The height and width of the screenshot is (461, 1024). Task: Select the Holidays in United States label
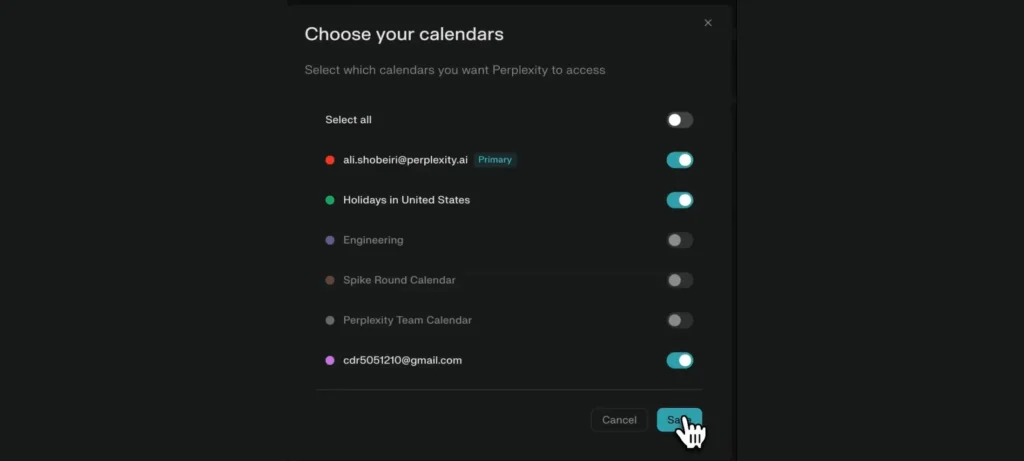[406, 200]
